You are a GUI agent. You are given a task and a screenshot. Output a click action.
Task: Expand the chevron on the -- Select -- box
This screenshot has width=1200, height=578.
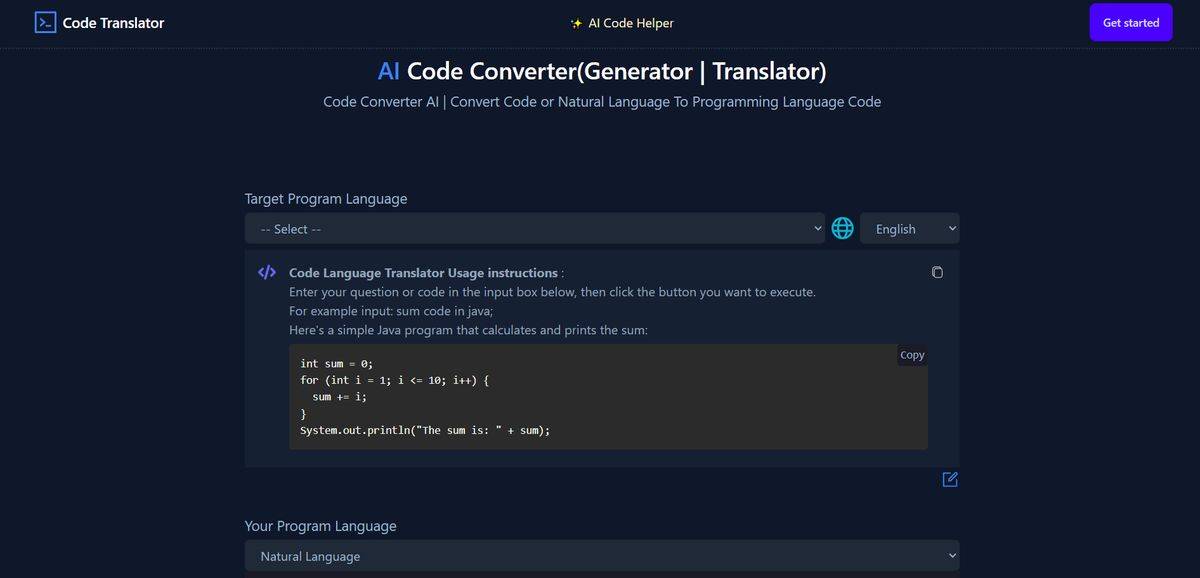point(818,228)
